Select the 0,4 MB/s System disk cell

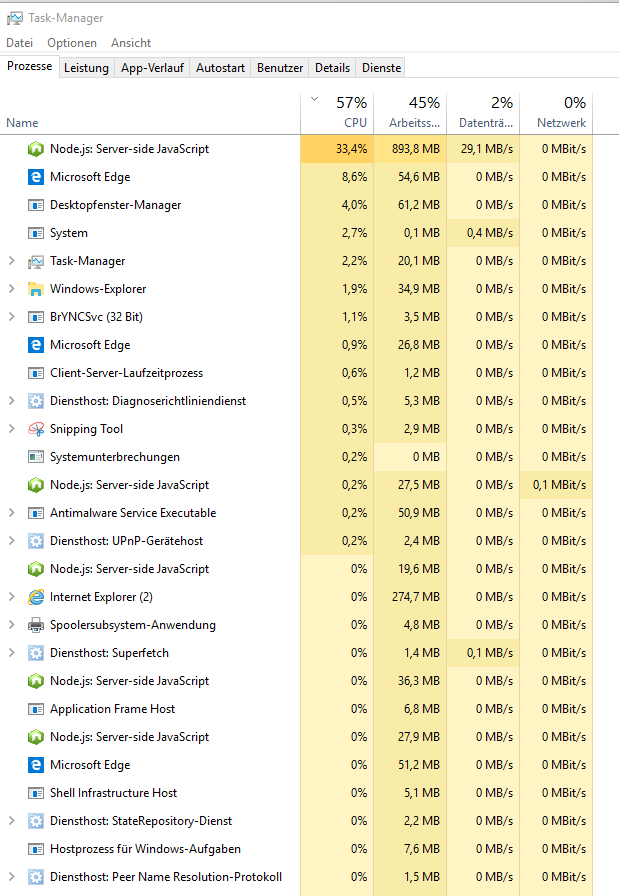click(x=483, y=233)
